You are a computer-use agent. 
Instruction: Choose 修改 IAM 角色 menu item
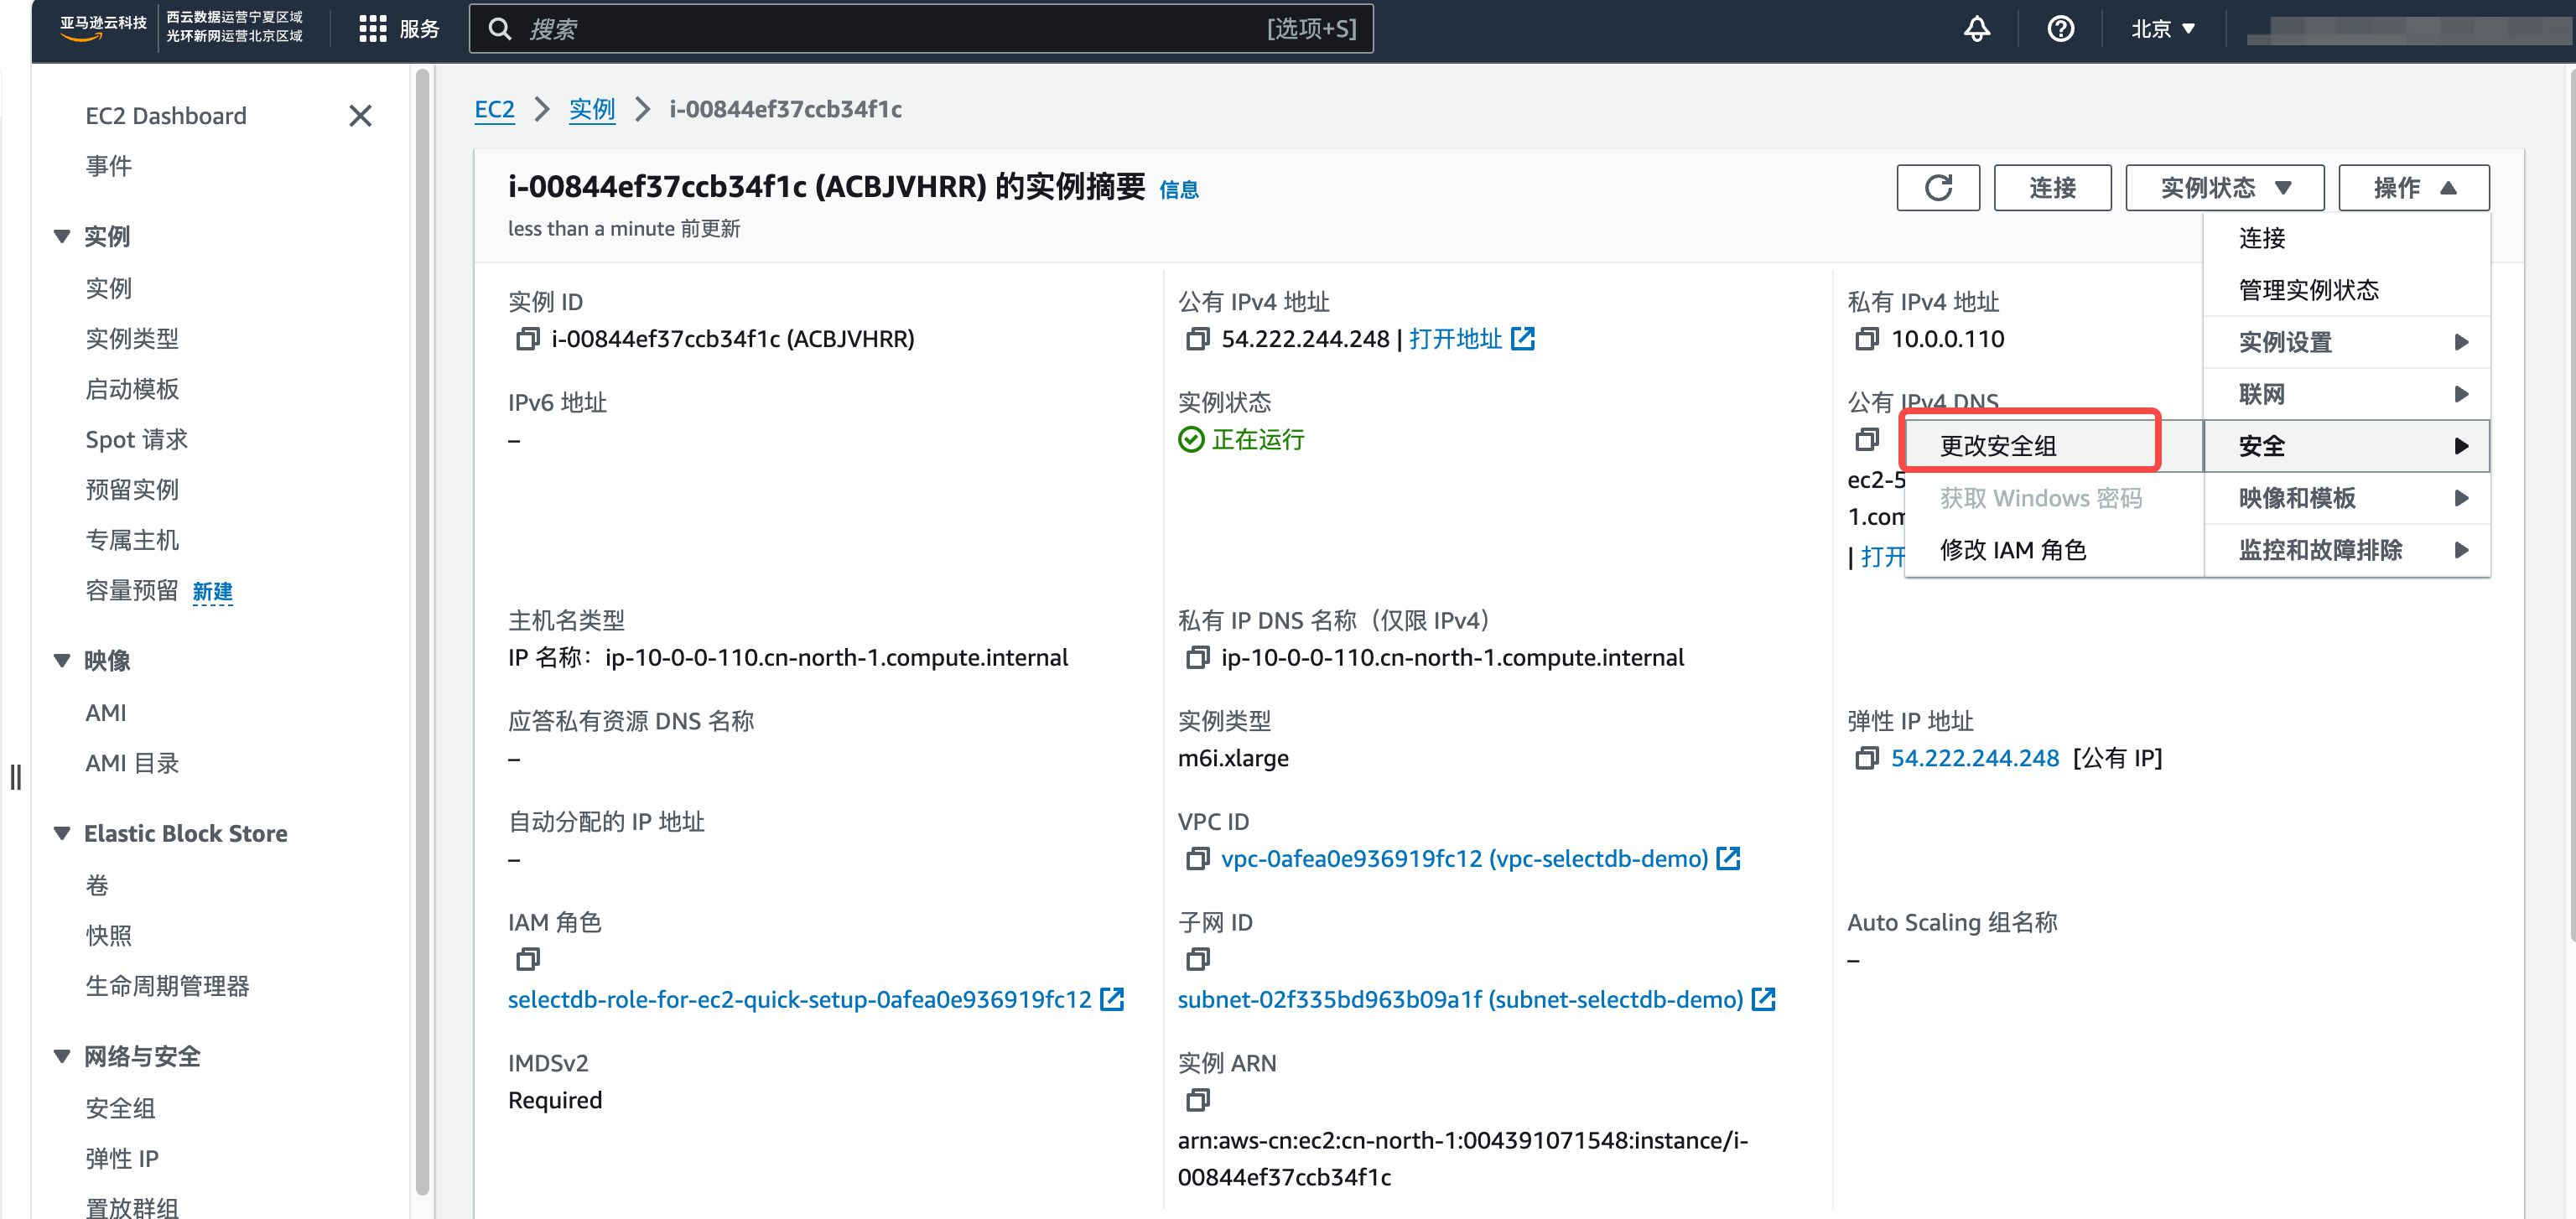pyautogui.click(x=2053, y=550)
